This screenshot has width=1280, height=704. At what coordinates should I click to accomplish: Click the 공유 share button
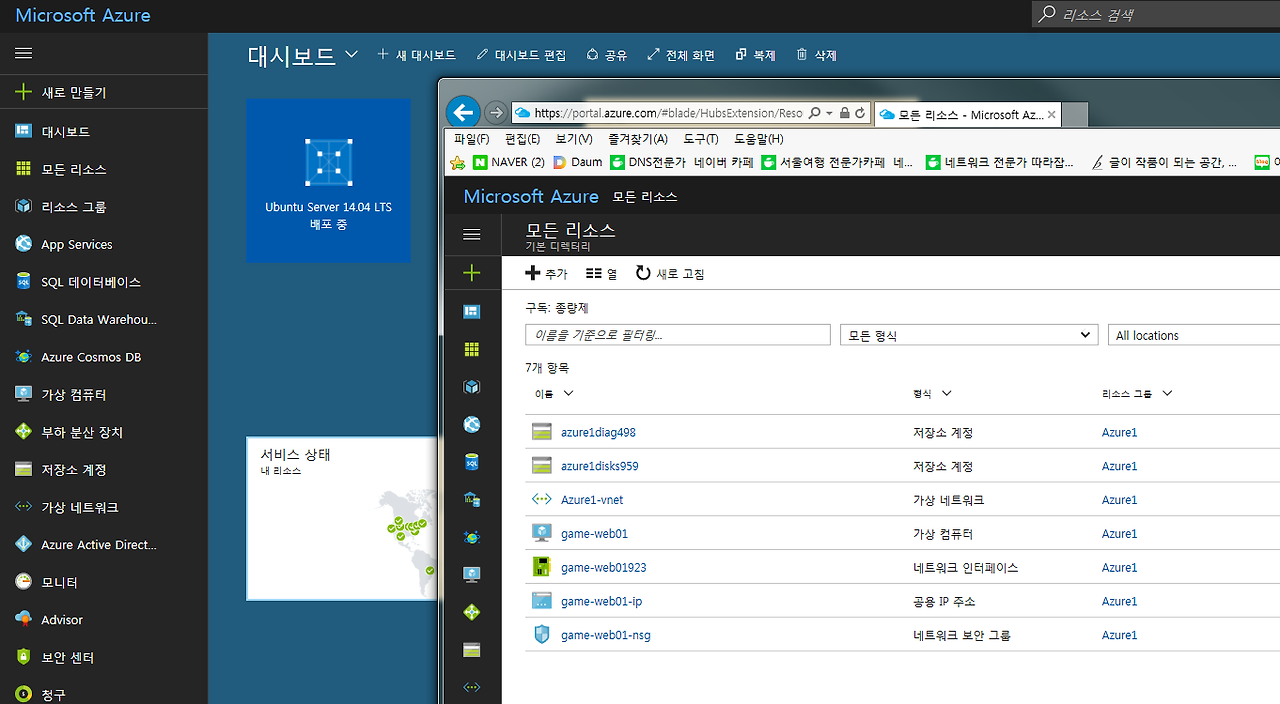point(607,55)
